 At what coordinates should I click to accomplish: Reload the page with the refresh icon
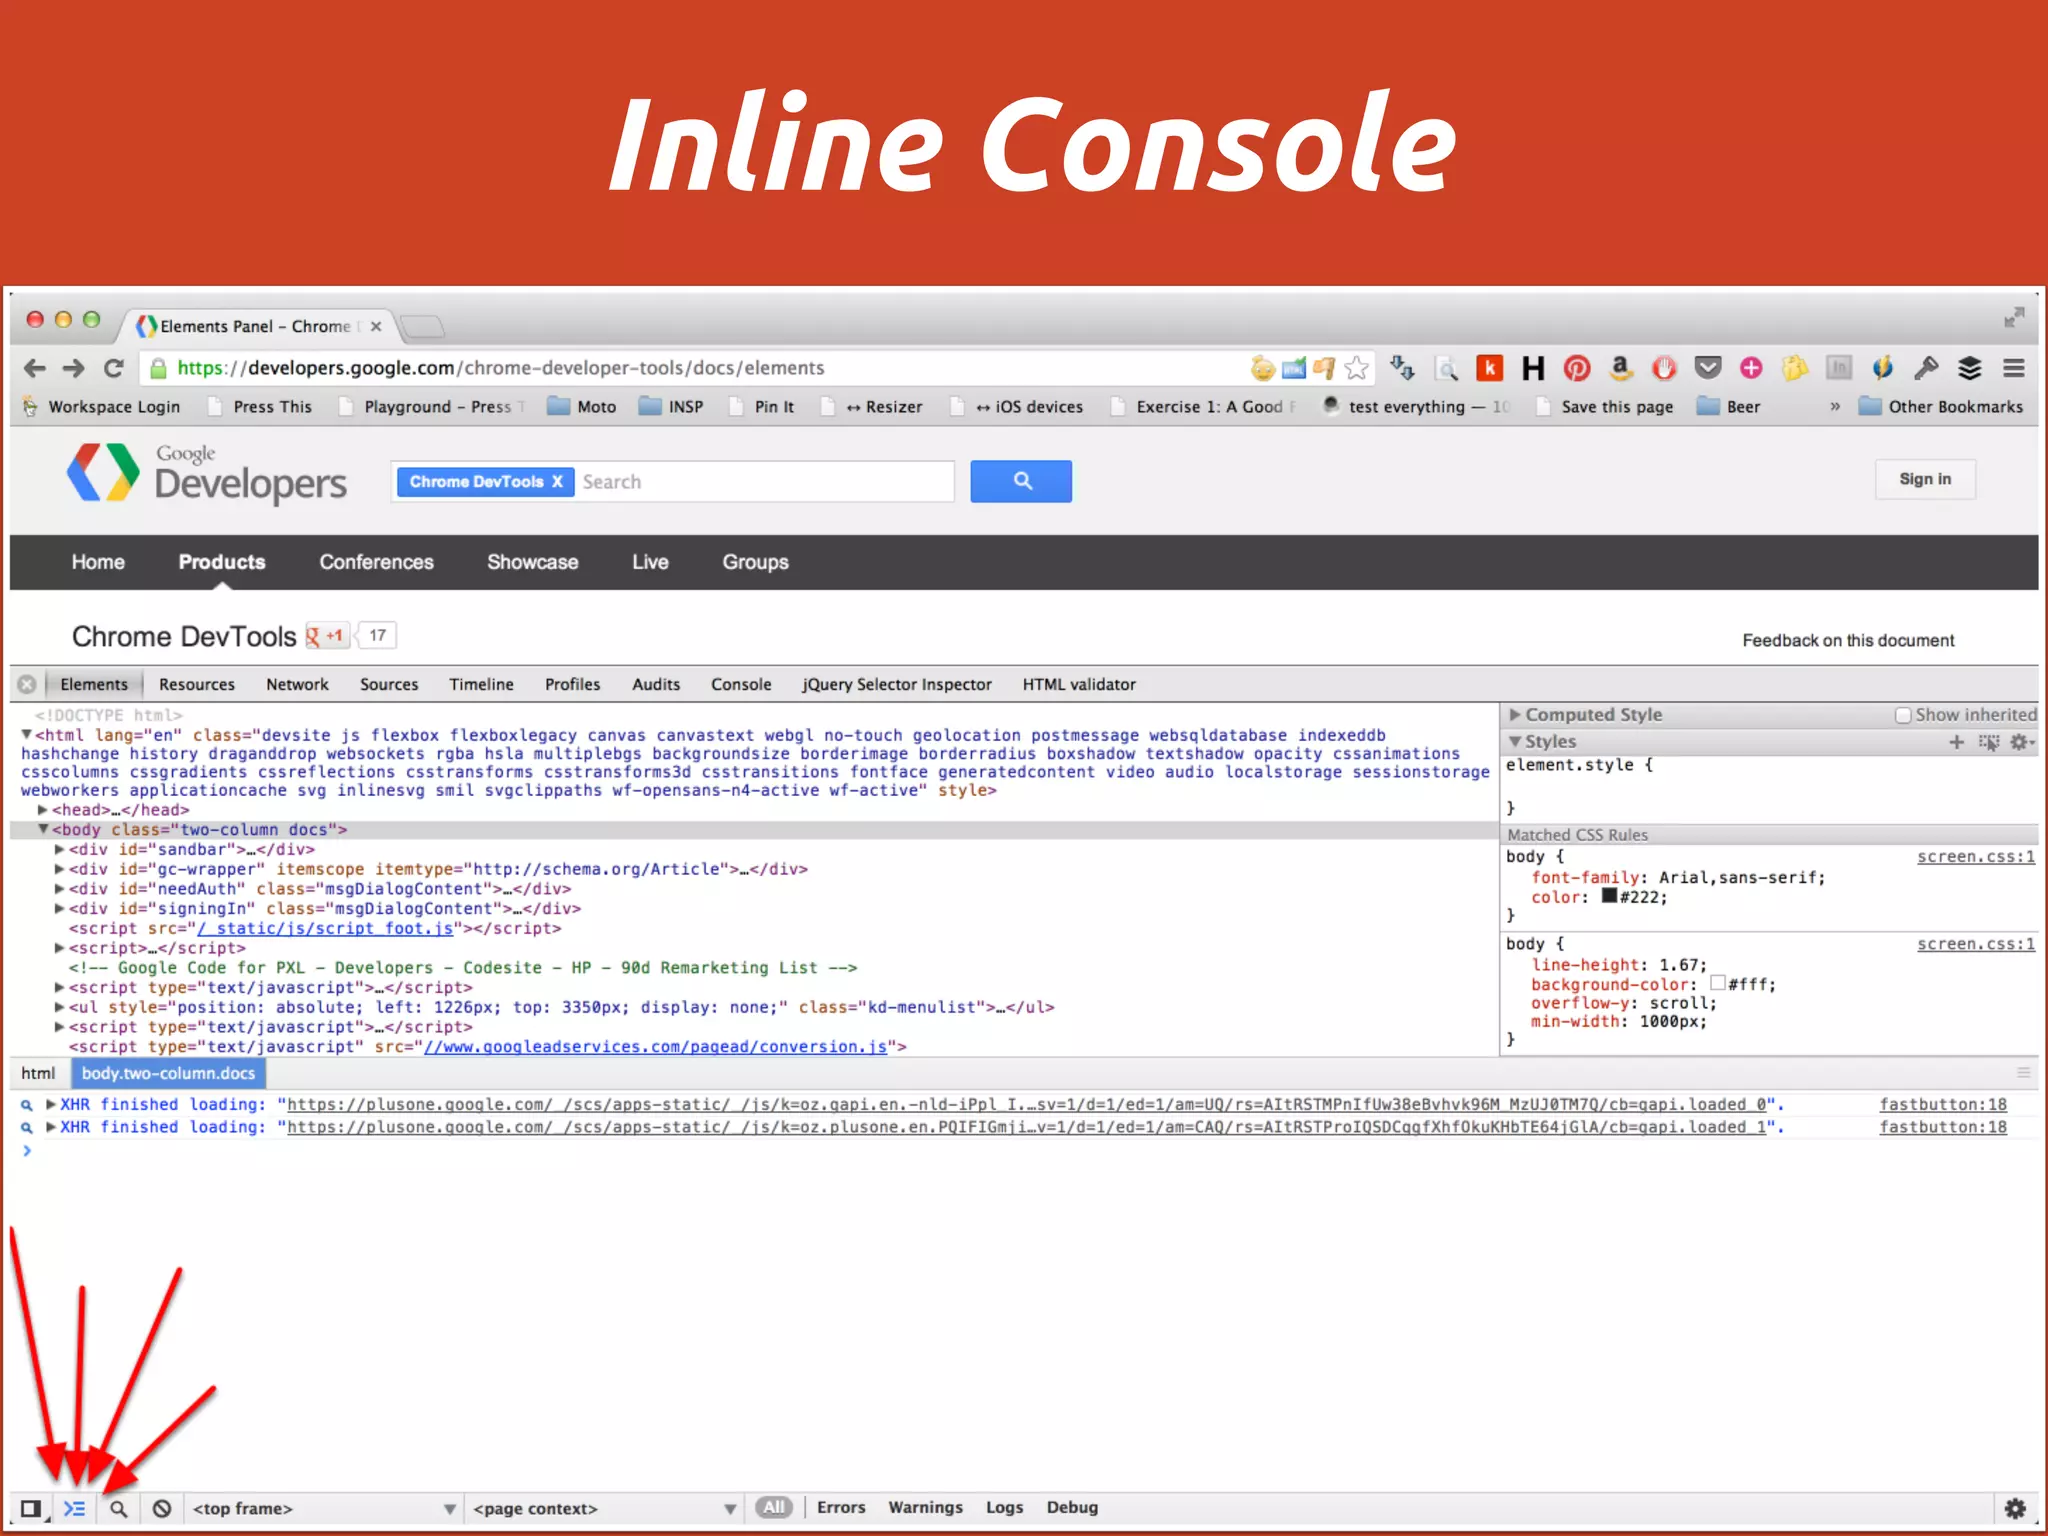click(114, 368)
